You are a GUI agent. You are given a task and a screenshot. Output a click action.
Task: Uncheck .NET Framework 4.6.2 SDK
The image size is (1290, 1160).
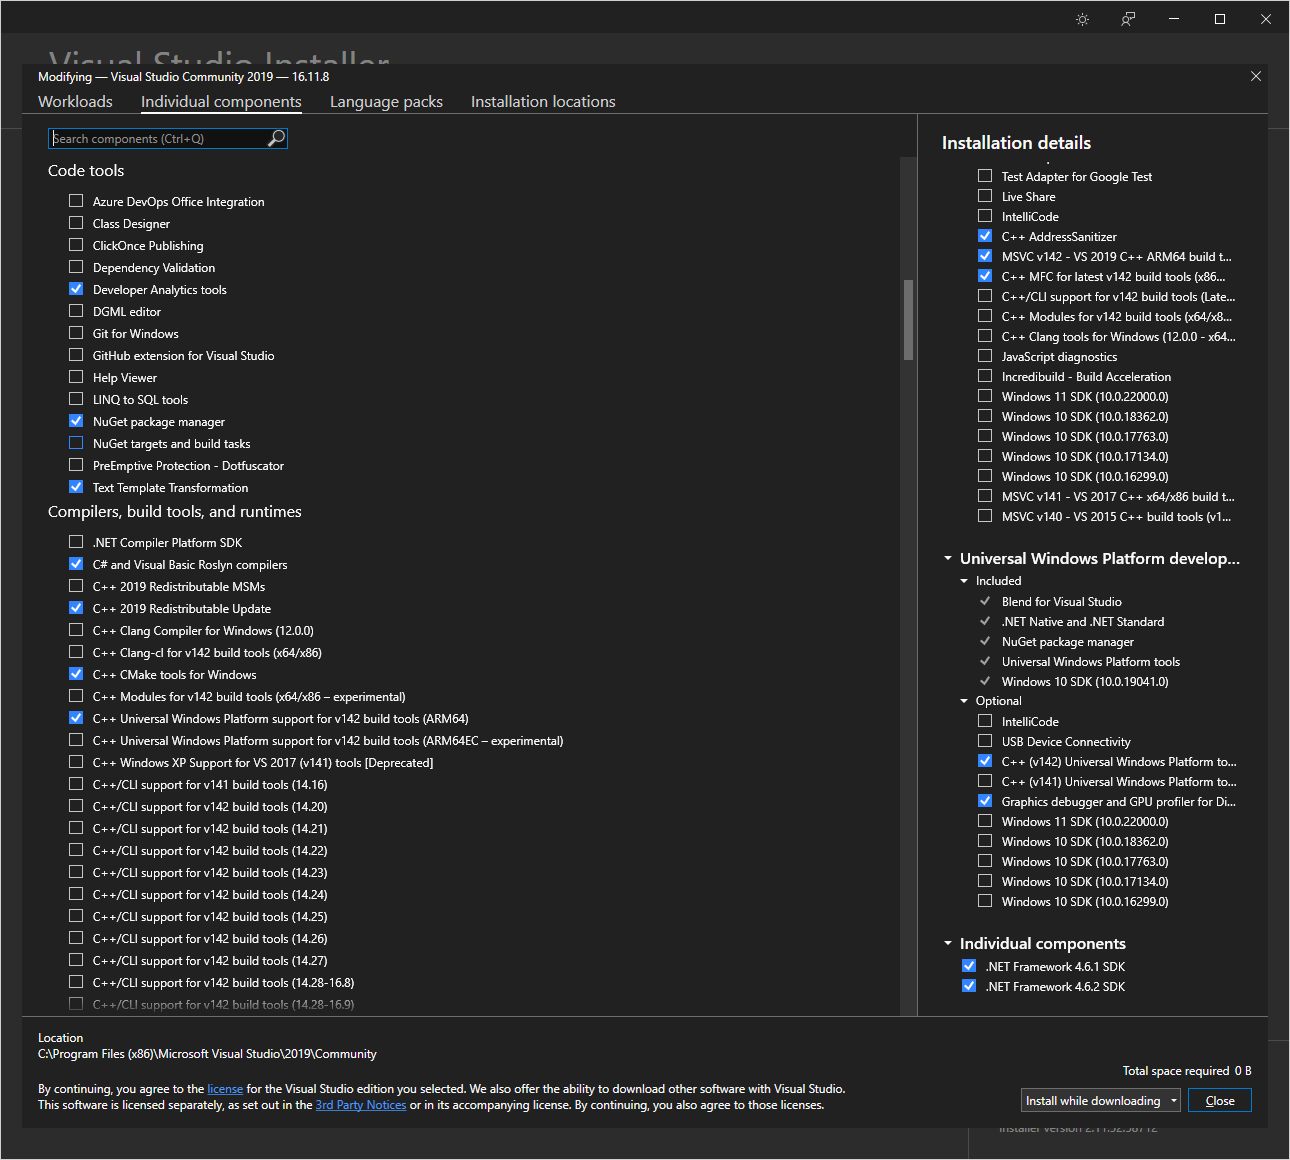point(969,986)
